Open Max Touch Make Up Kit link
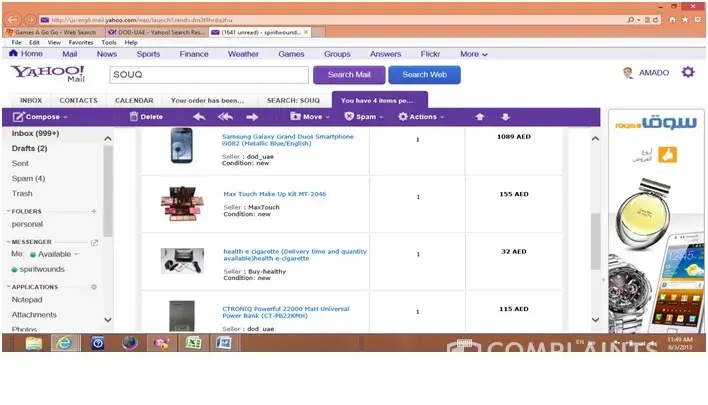The image size is (708, 405). click(275, 194)
